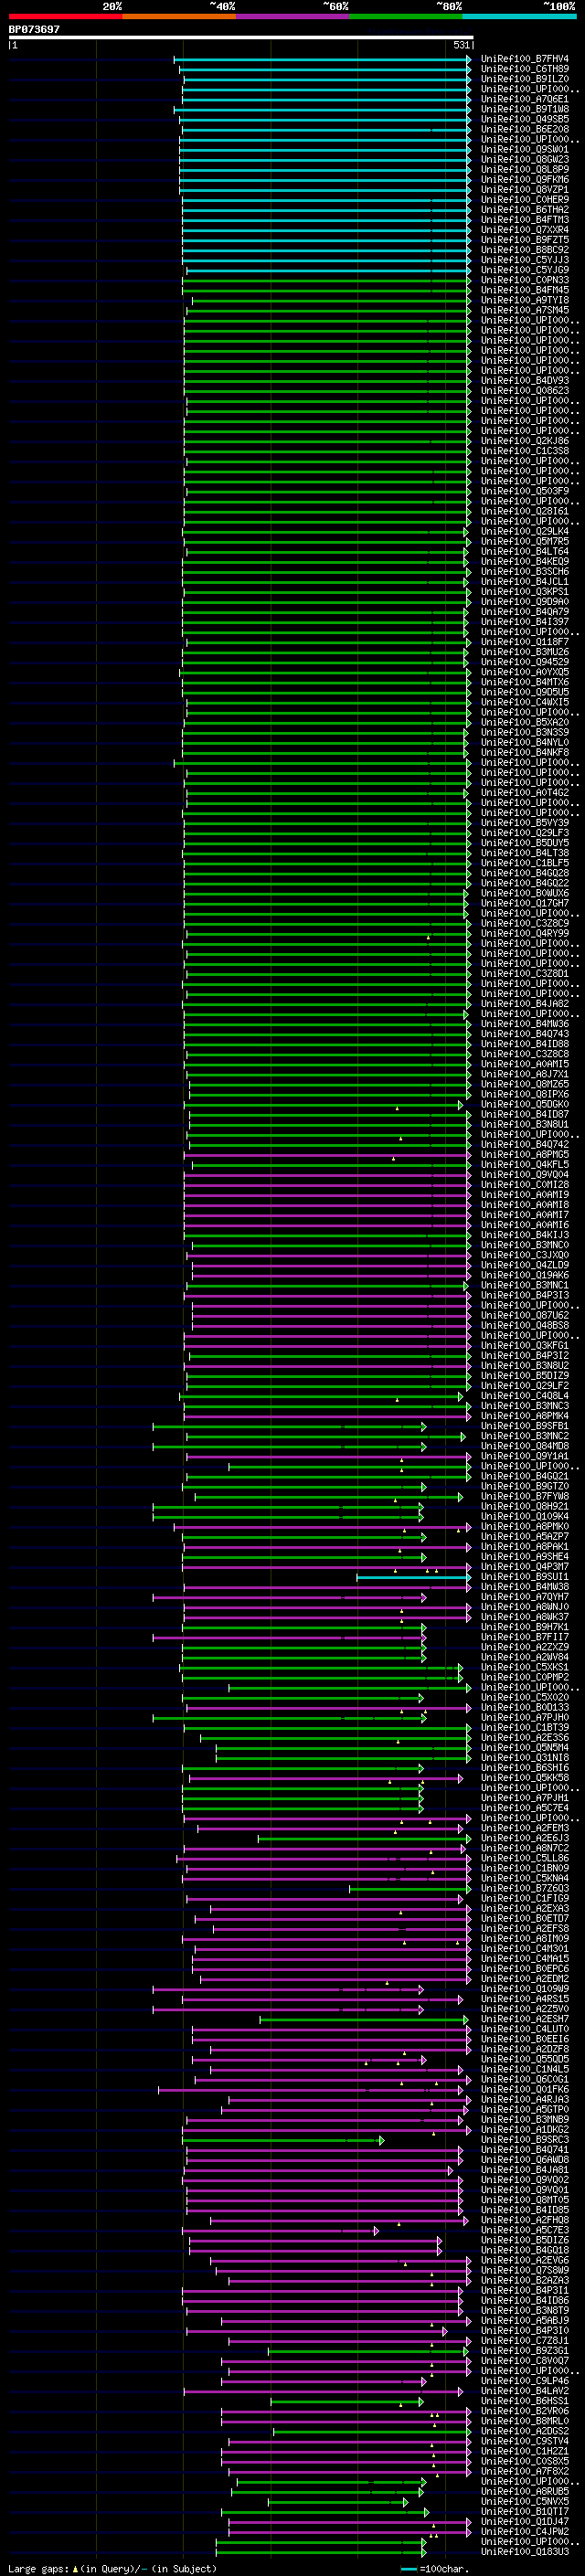Image resolution: width=585 pixels, height=2576 pixels.
Task: Select label UniRef100_B4KIJ3
Action: point(524,1235)
